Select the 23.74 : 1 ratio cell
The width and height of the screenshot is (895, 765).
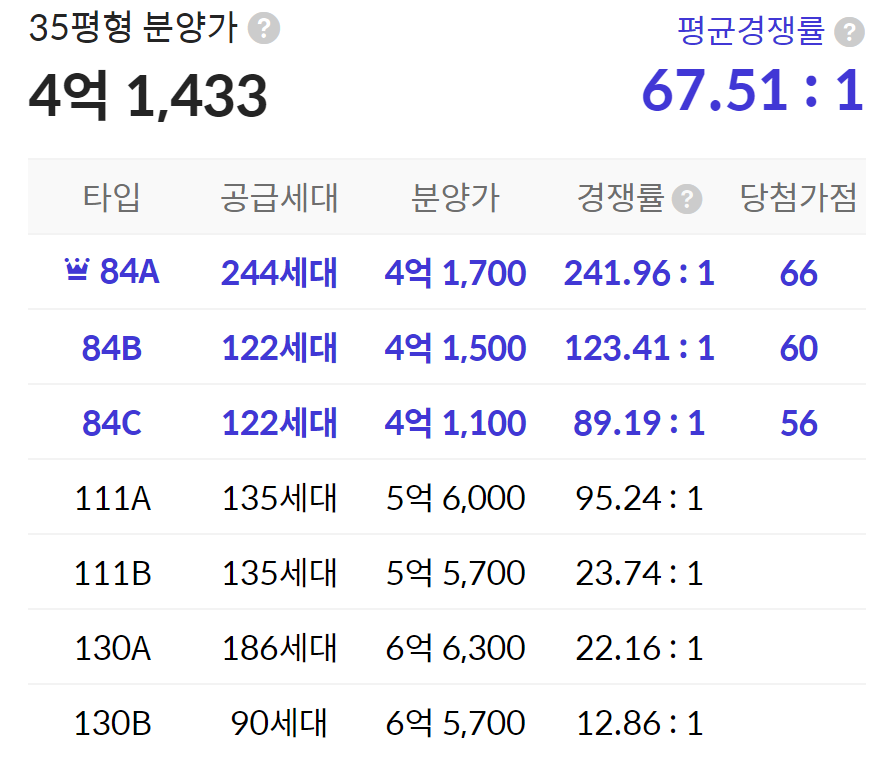(639, 573)
